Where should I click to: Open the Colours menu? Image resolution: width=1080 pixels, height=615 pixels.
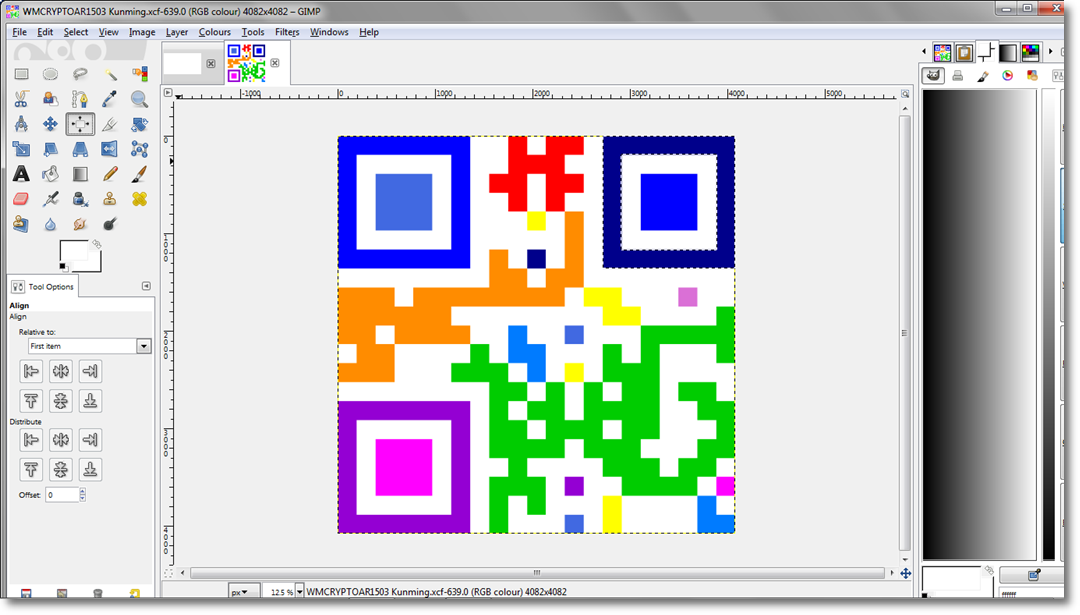click(214, 32)
